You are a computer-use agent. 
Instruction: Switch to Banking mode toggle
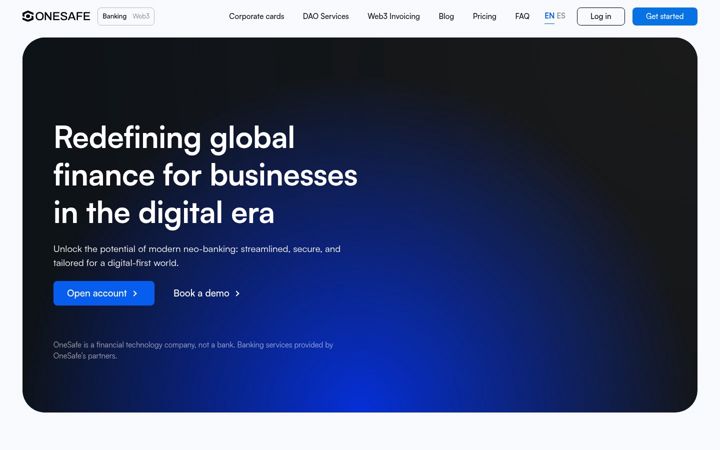(114, 16)
